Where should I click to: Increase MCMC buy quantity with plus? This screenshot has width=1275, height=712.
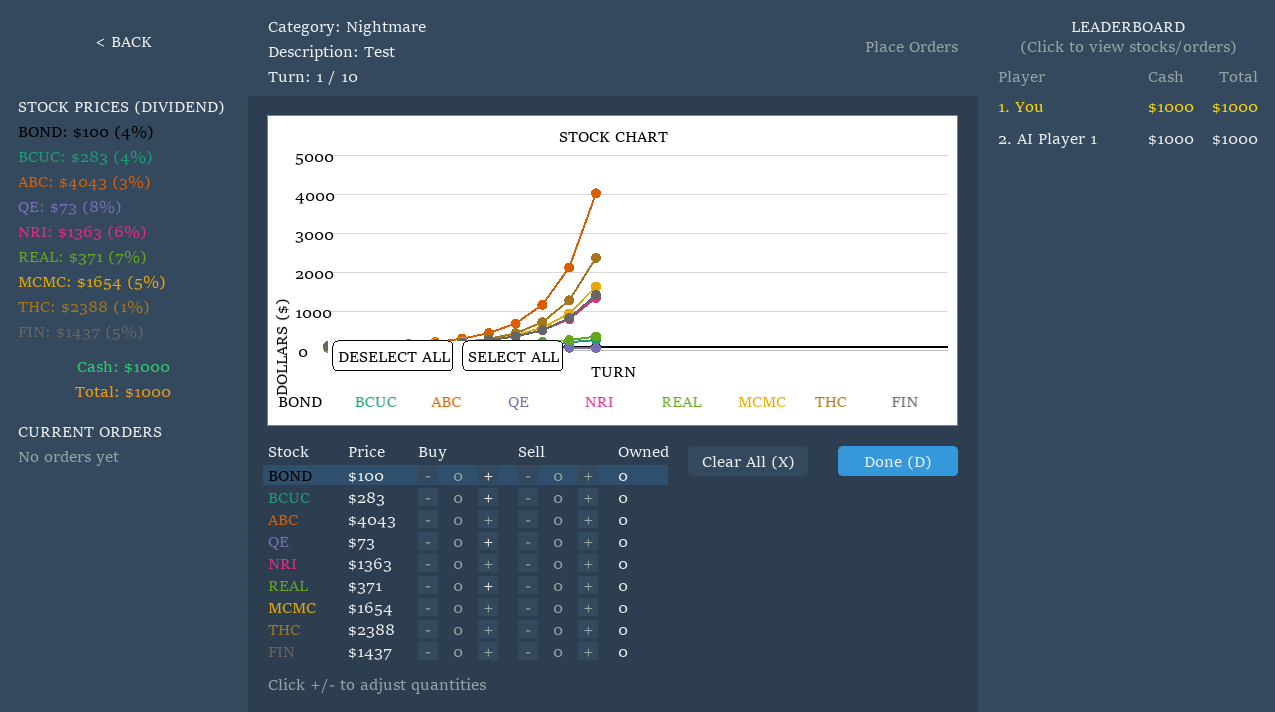click(488, 608)
